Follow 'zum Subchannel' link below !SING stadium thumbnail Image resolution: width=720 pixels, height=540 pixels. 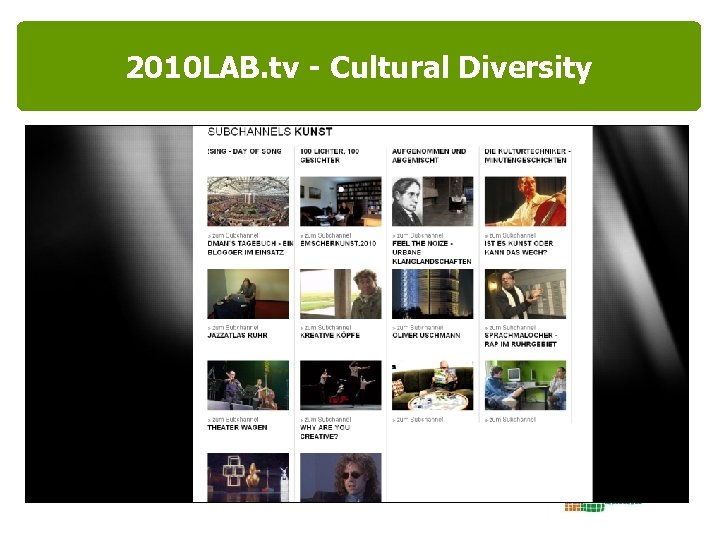[233, 236]
